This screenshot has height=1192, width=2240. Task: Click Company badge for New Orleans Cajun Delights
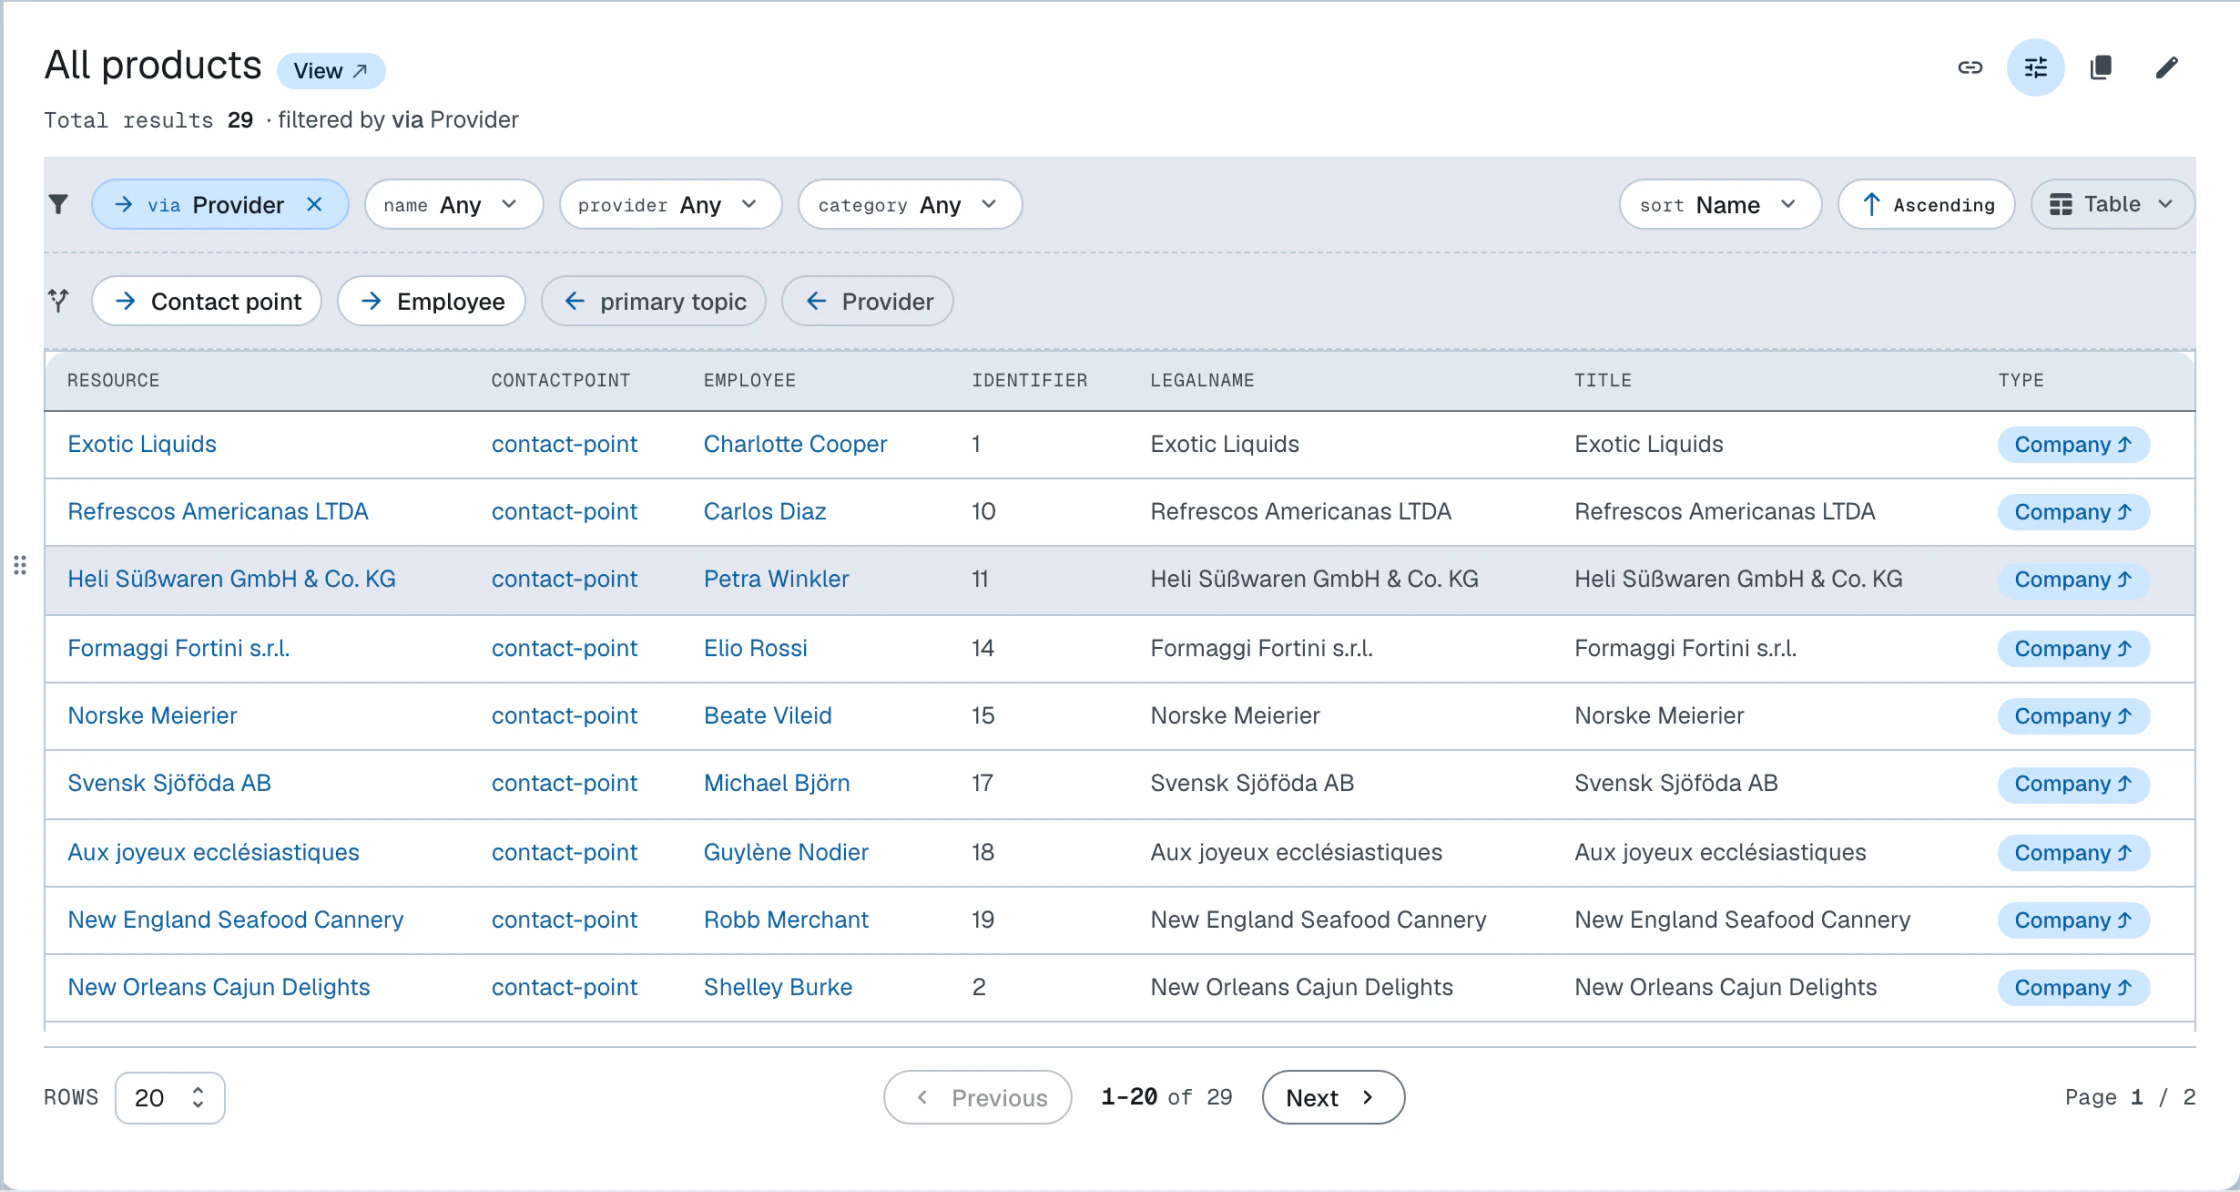(2073, 988)
